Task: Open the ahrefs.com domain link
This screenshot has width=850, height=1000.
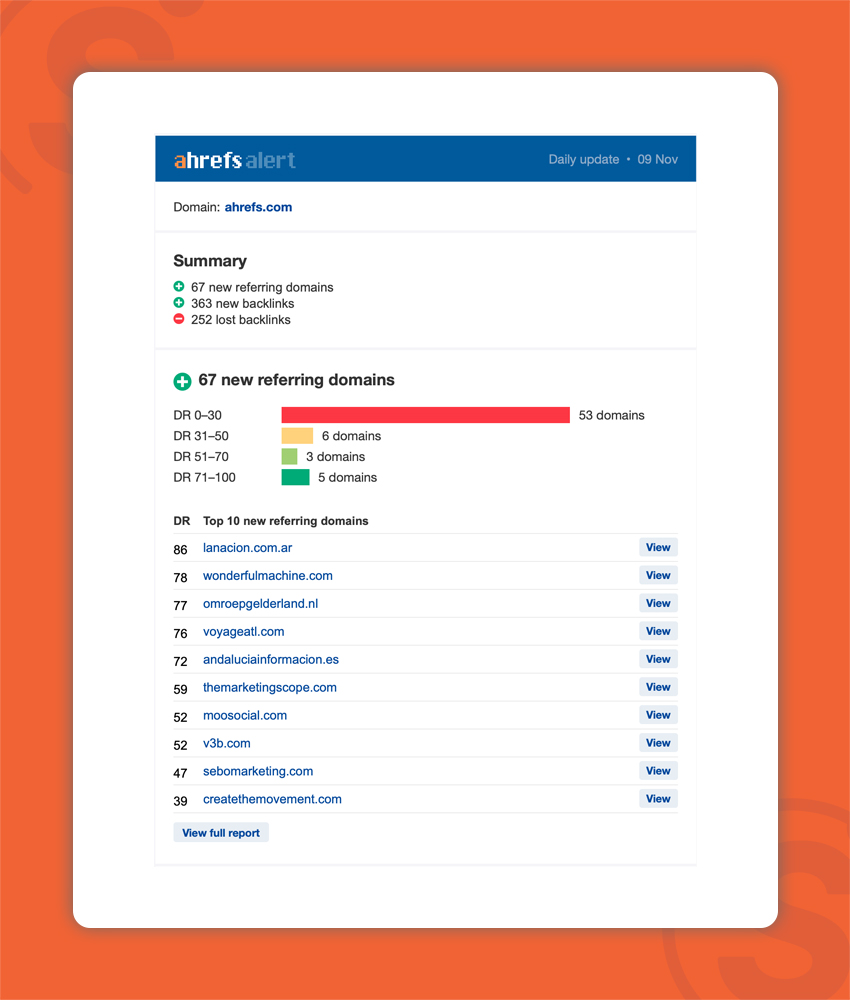Action: point(258,207)
